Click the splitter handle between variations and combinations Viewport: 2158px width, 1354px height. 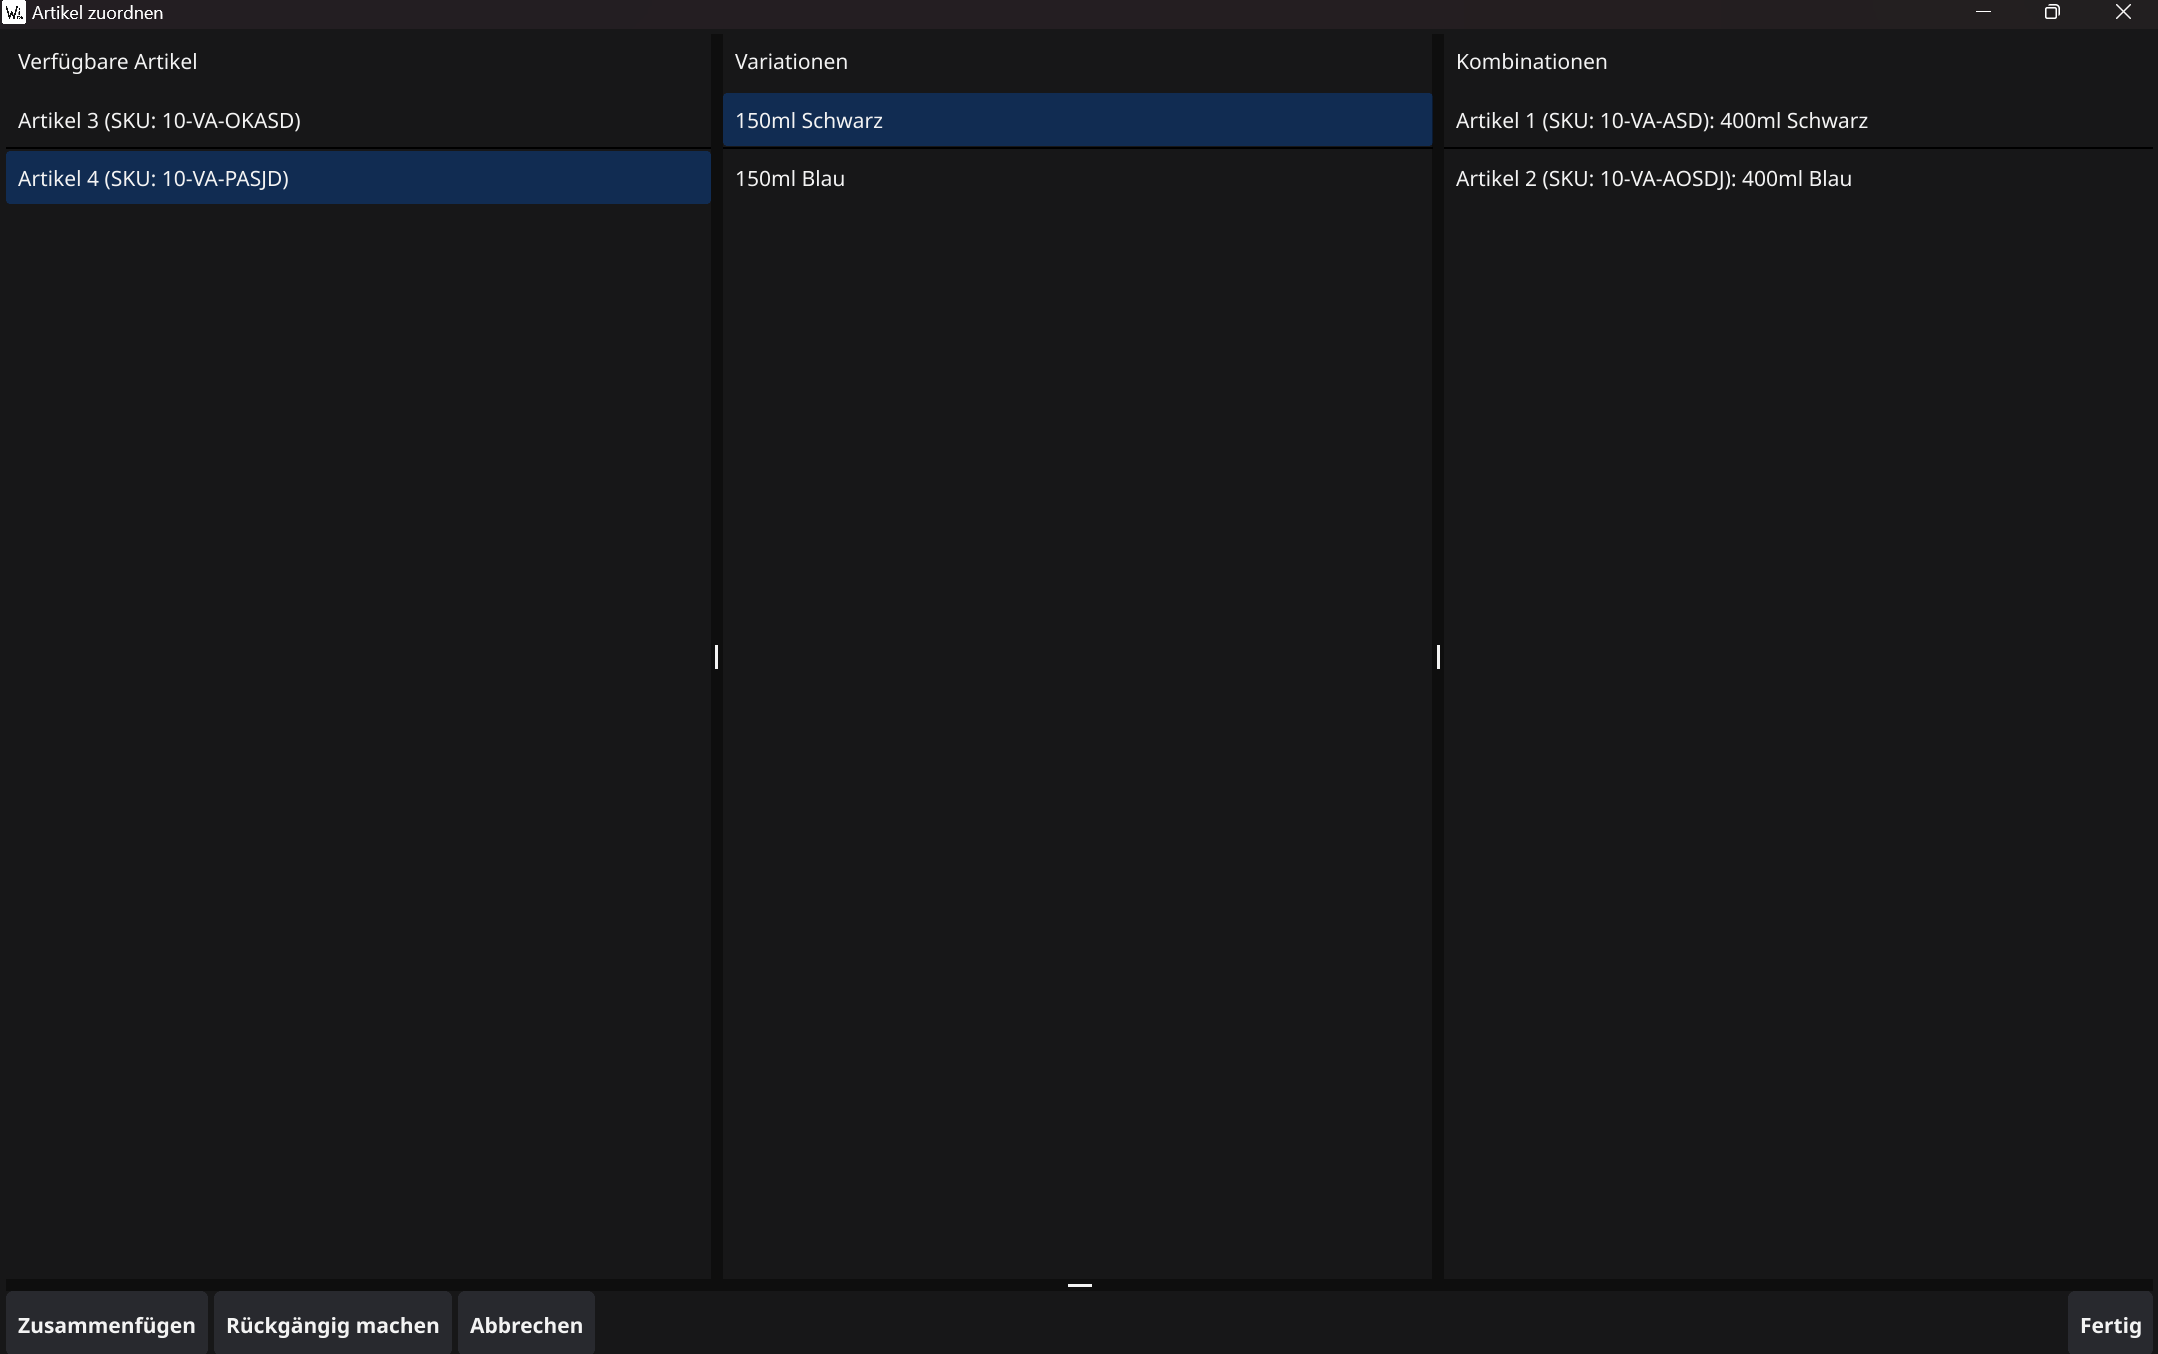coord(1437,657)
